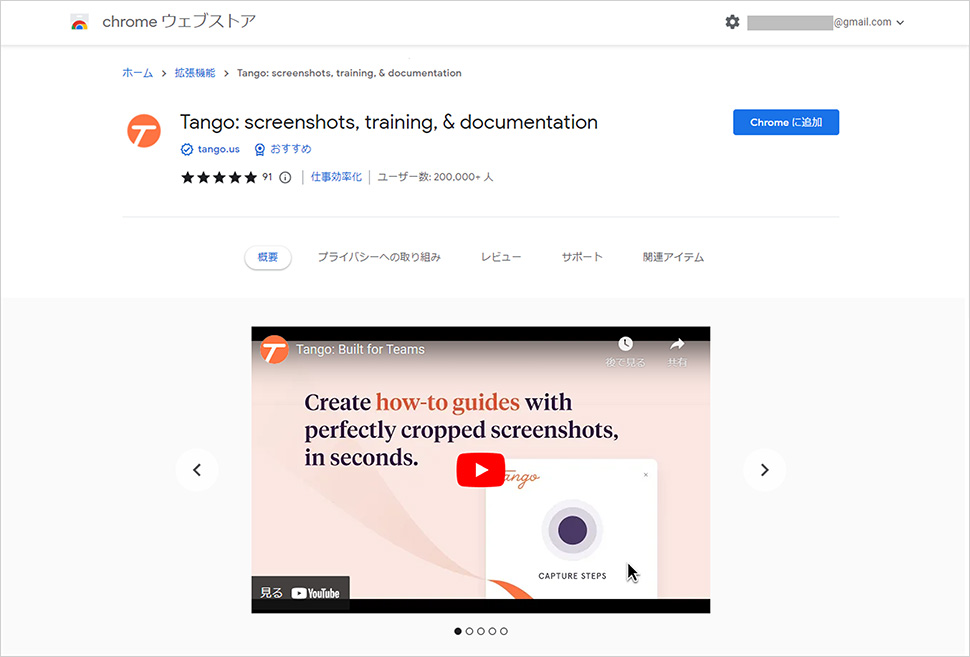The image size is (970, 657).
Task: Click the breadcrumb text Tango: screenshots, training, & documentation
Action: click(x=349, y=73)
